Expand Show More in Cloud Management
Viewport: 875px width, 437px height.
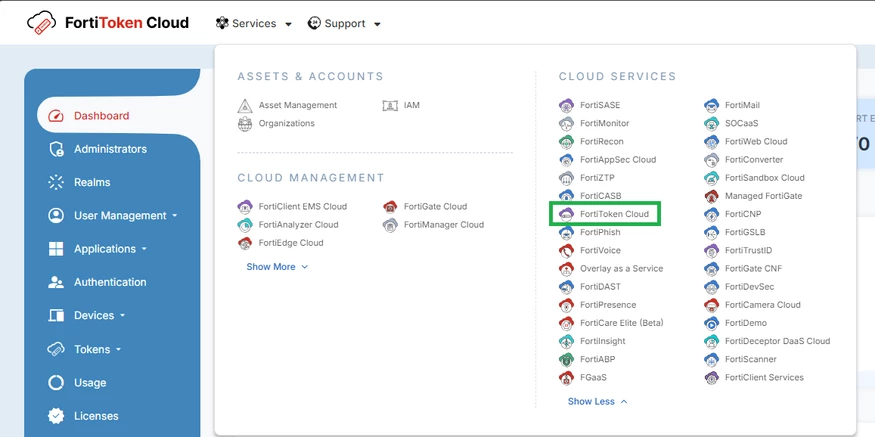point(277,267)
